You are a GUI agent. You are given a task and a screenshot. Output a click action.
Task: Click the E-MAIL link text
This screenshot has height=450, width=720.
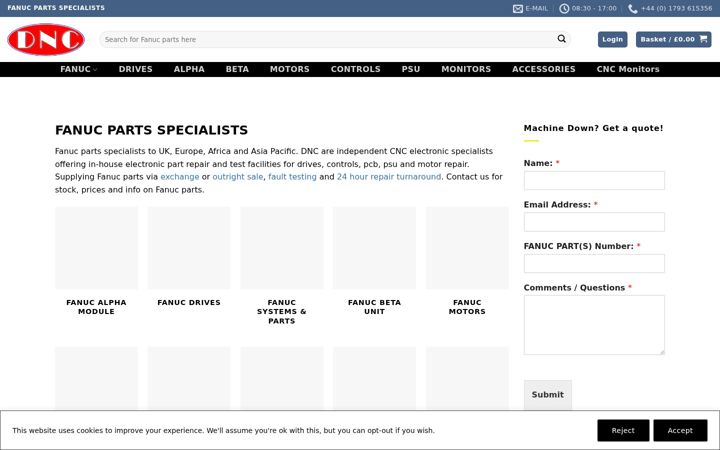pyautogui.click(x=536, y=9)
